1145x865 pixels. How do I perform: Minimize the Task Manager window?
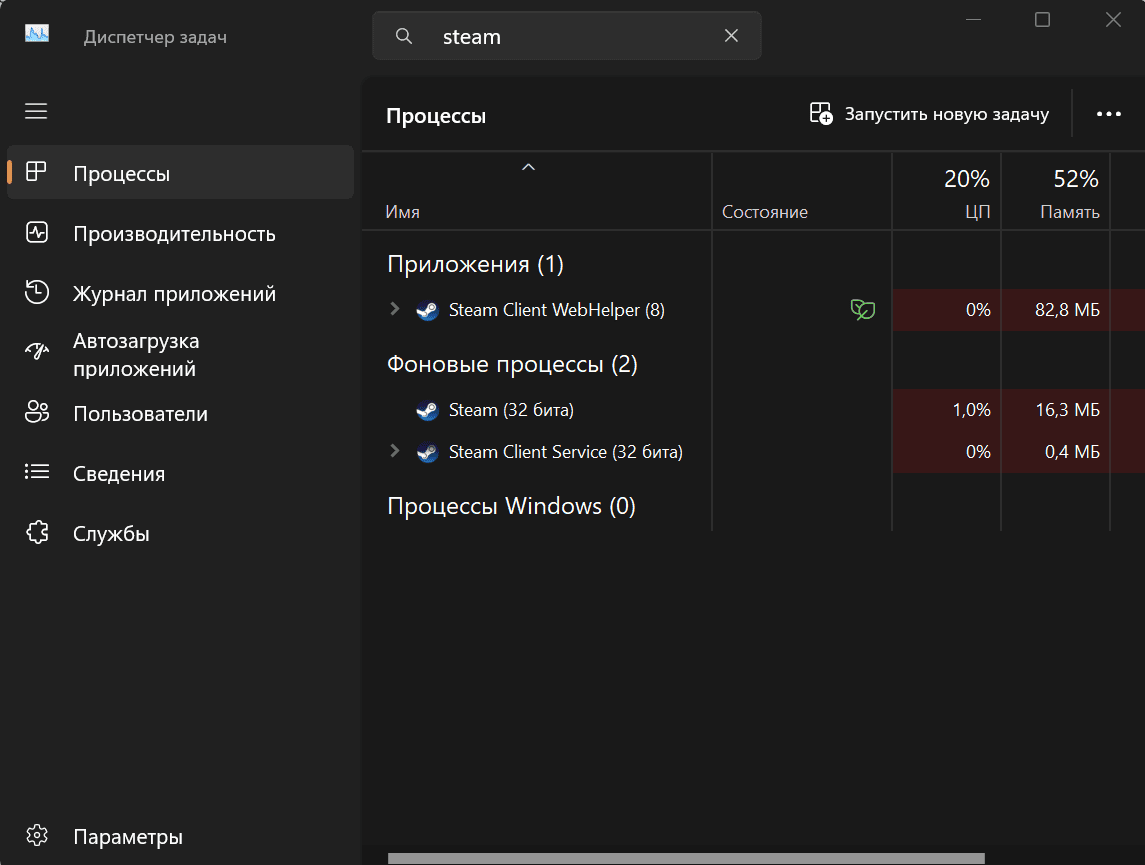(973, 20)
